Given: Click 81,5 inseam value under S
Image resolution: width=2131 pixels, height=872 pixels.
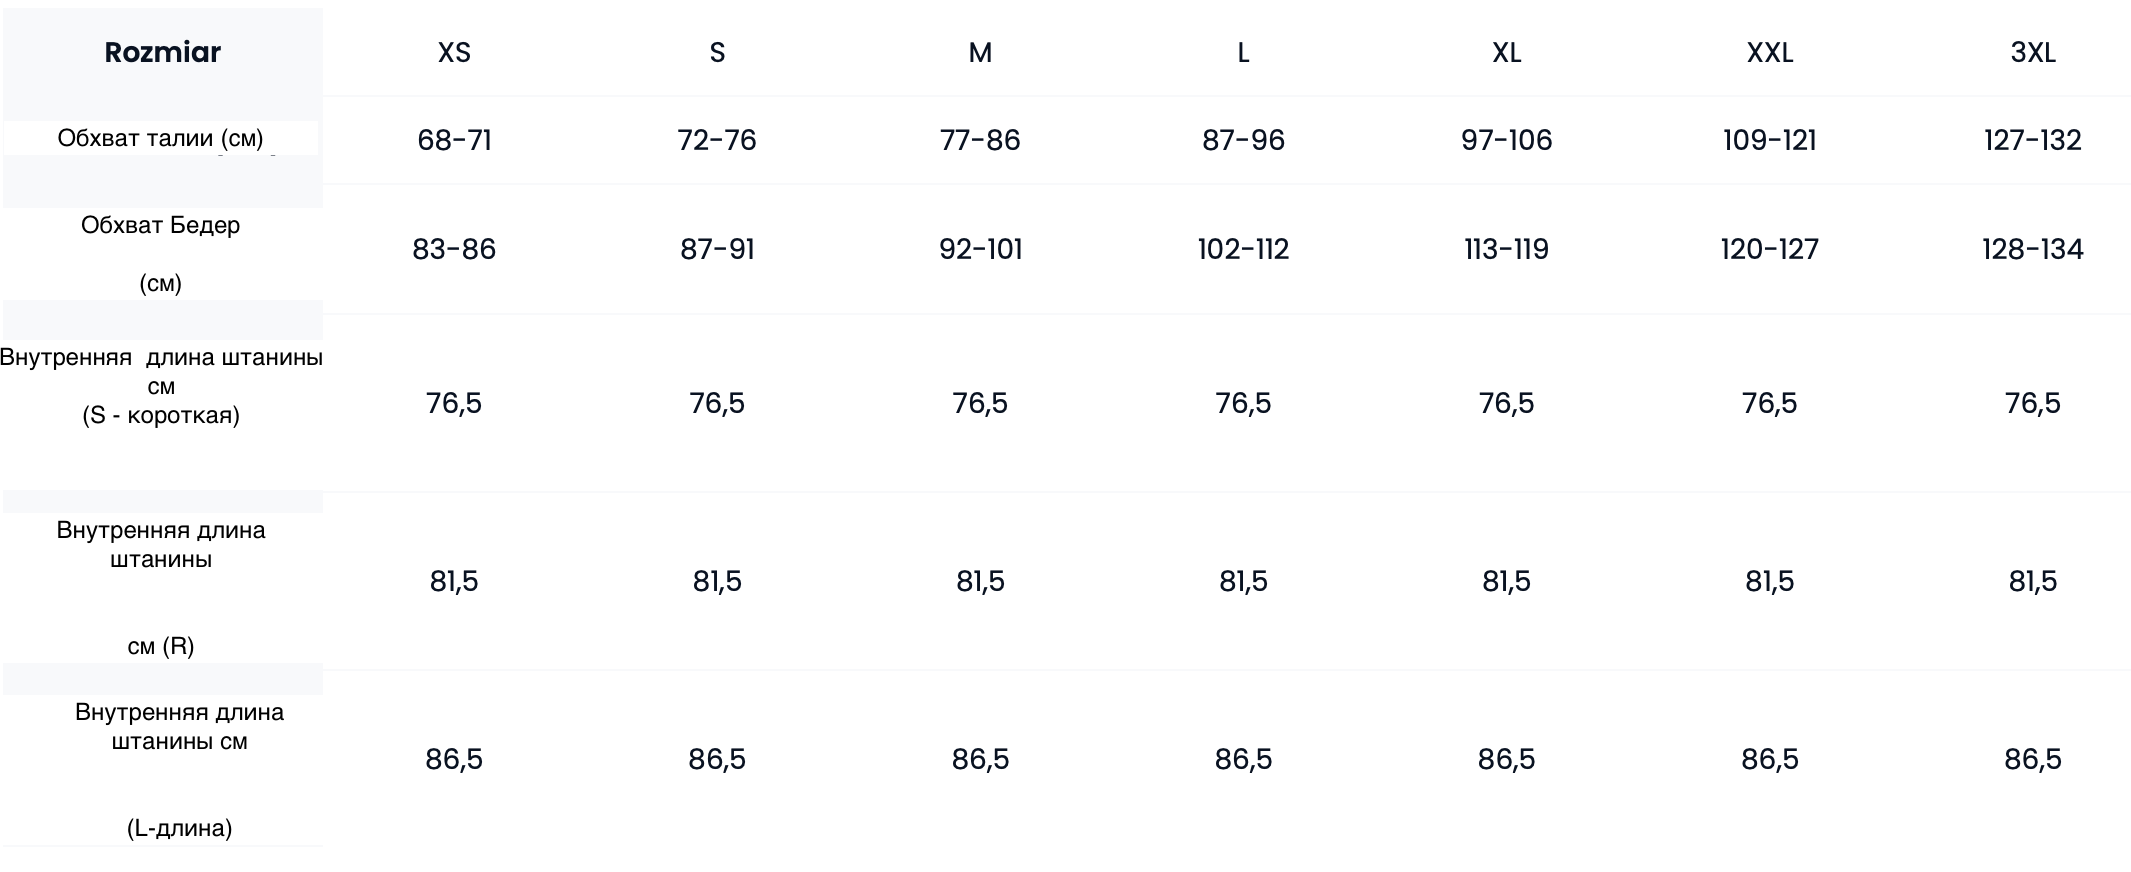Looking at the screenshot, I should (717, 581).
